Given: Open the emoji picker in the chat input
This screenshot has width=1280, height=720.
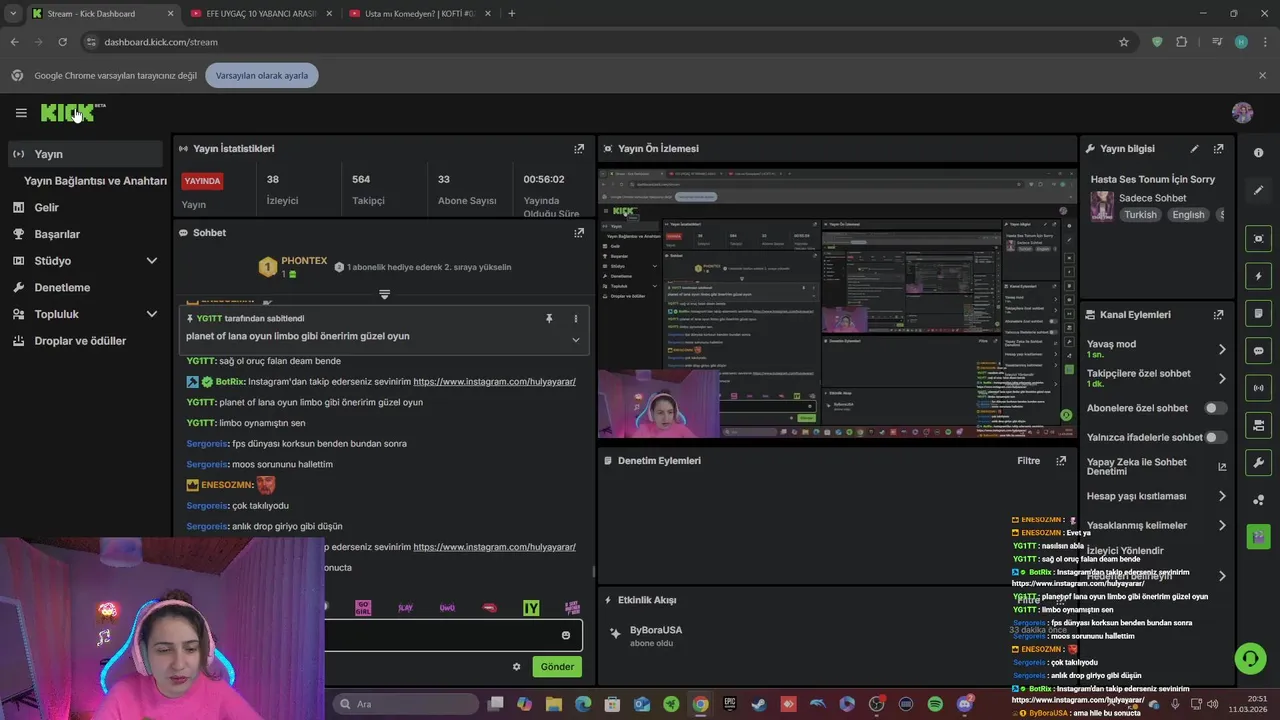Looking at the screenshot, I should pos(566,635).
